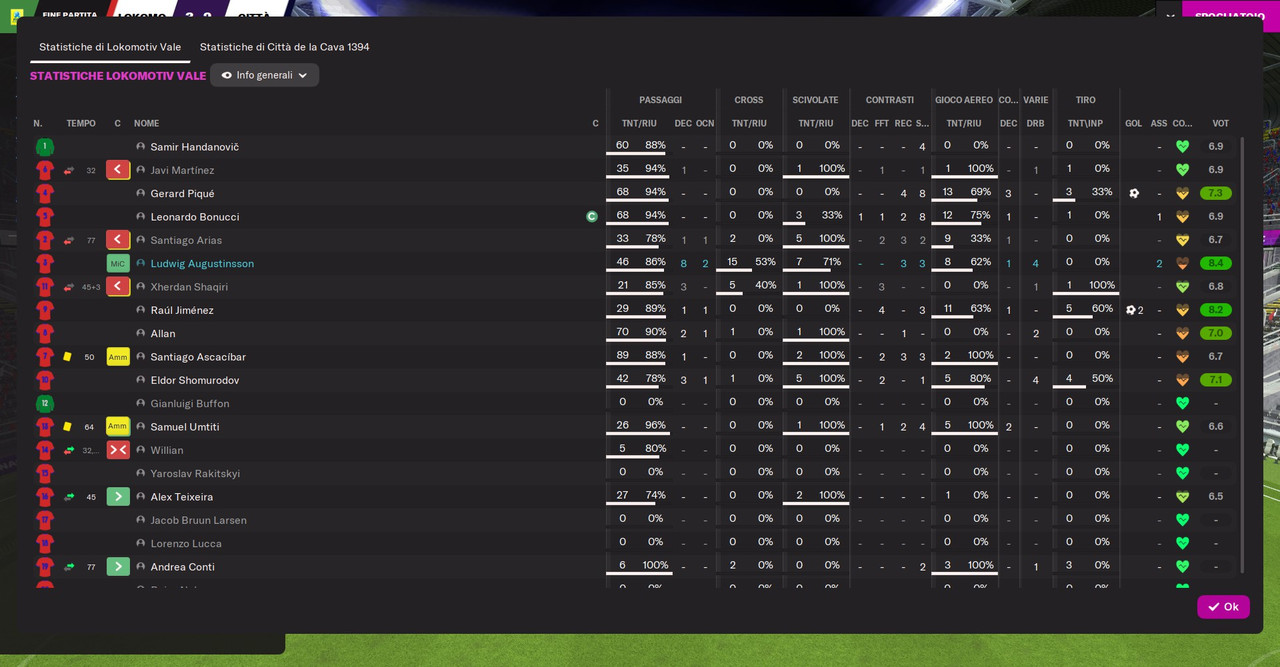Screen dimensions: 1280x667
Task: Click Gianluigi Buffon's number 12 shirt icon
Action: pos(45,404)
